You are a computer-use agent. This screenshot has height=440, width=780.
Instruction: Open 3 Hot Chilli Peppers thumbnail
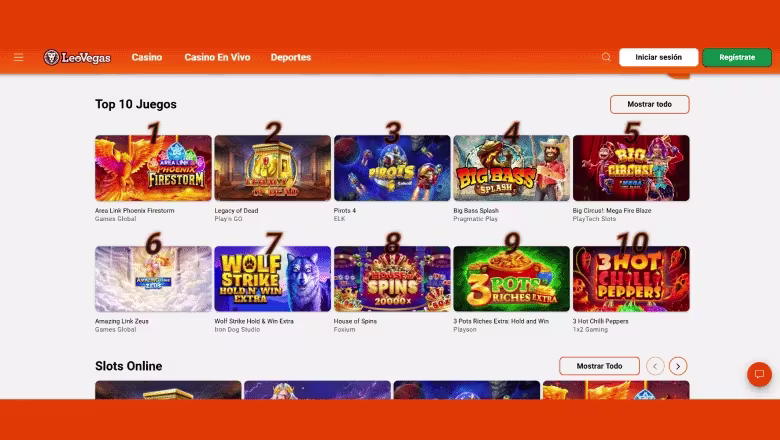click(631, 279)
